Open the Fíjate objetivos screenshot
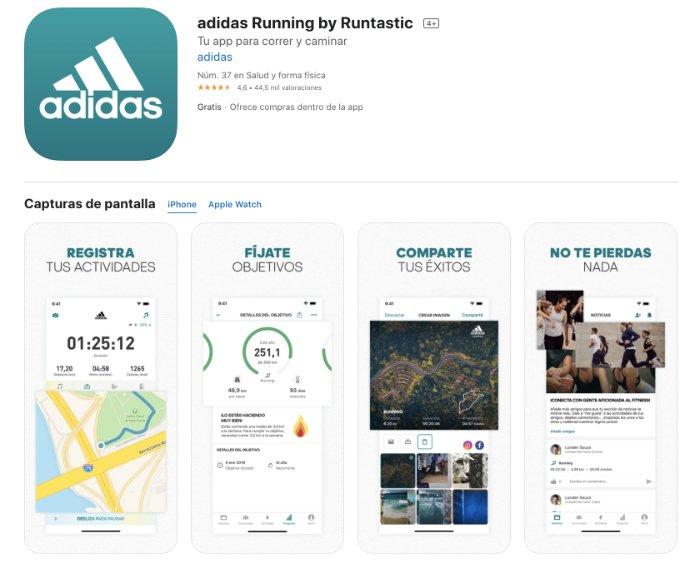Viewport: 700px width, 568px height. [x=267, y=388]
